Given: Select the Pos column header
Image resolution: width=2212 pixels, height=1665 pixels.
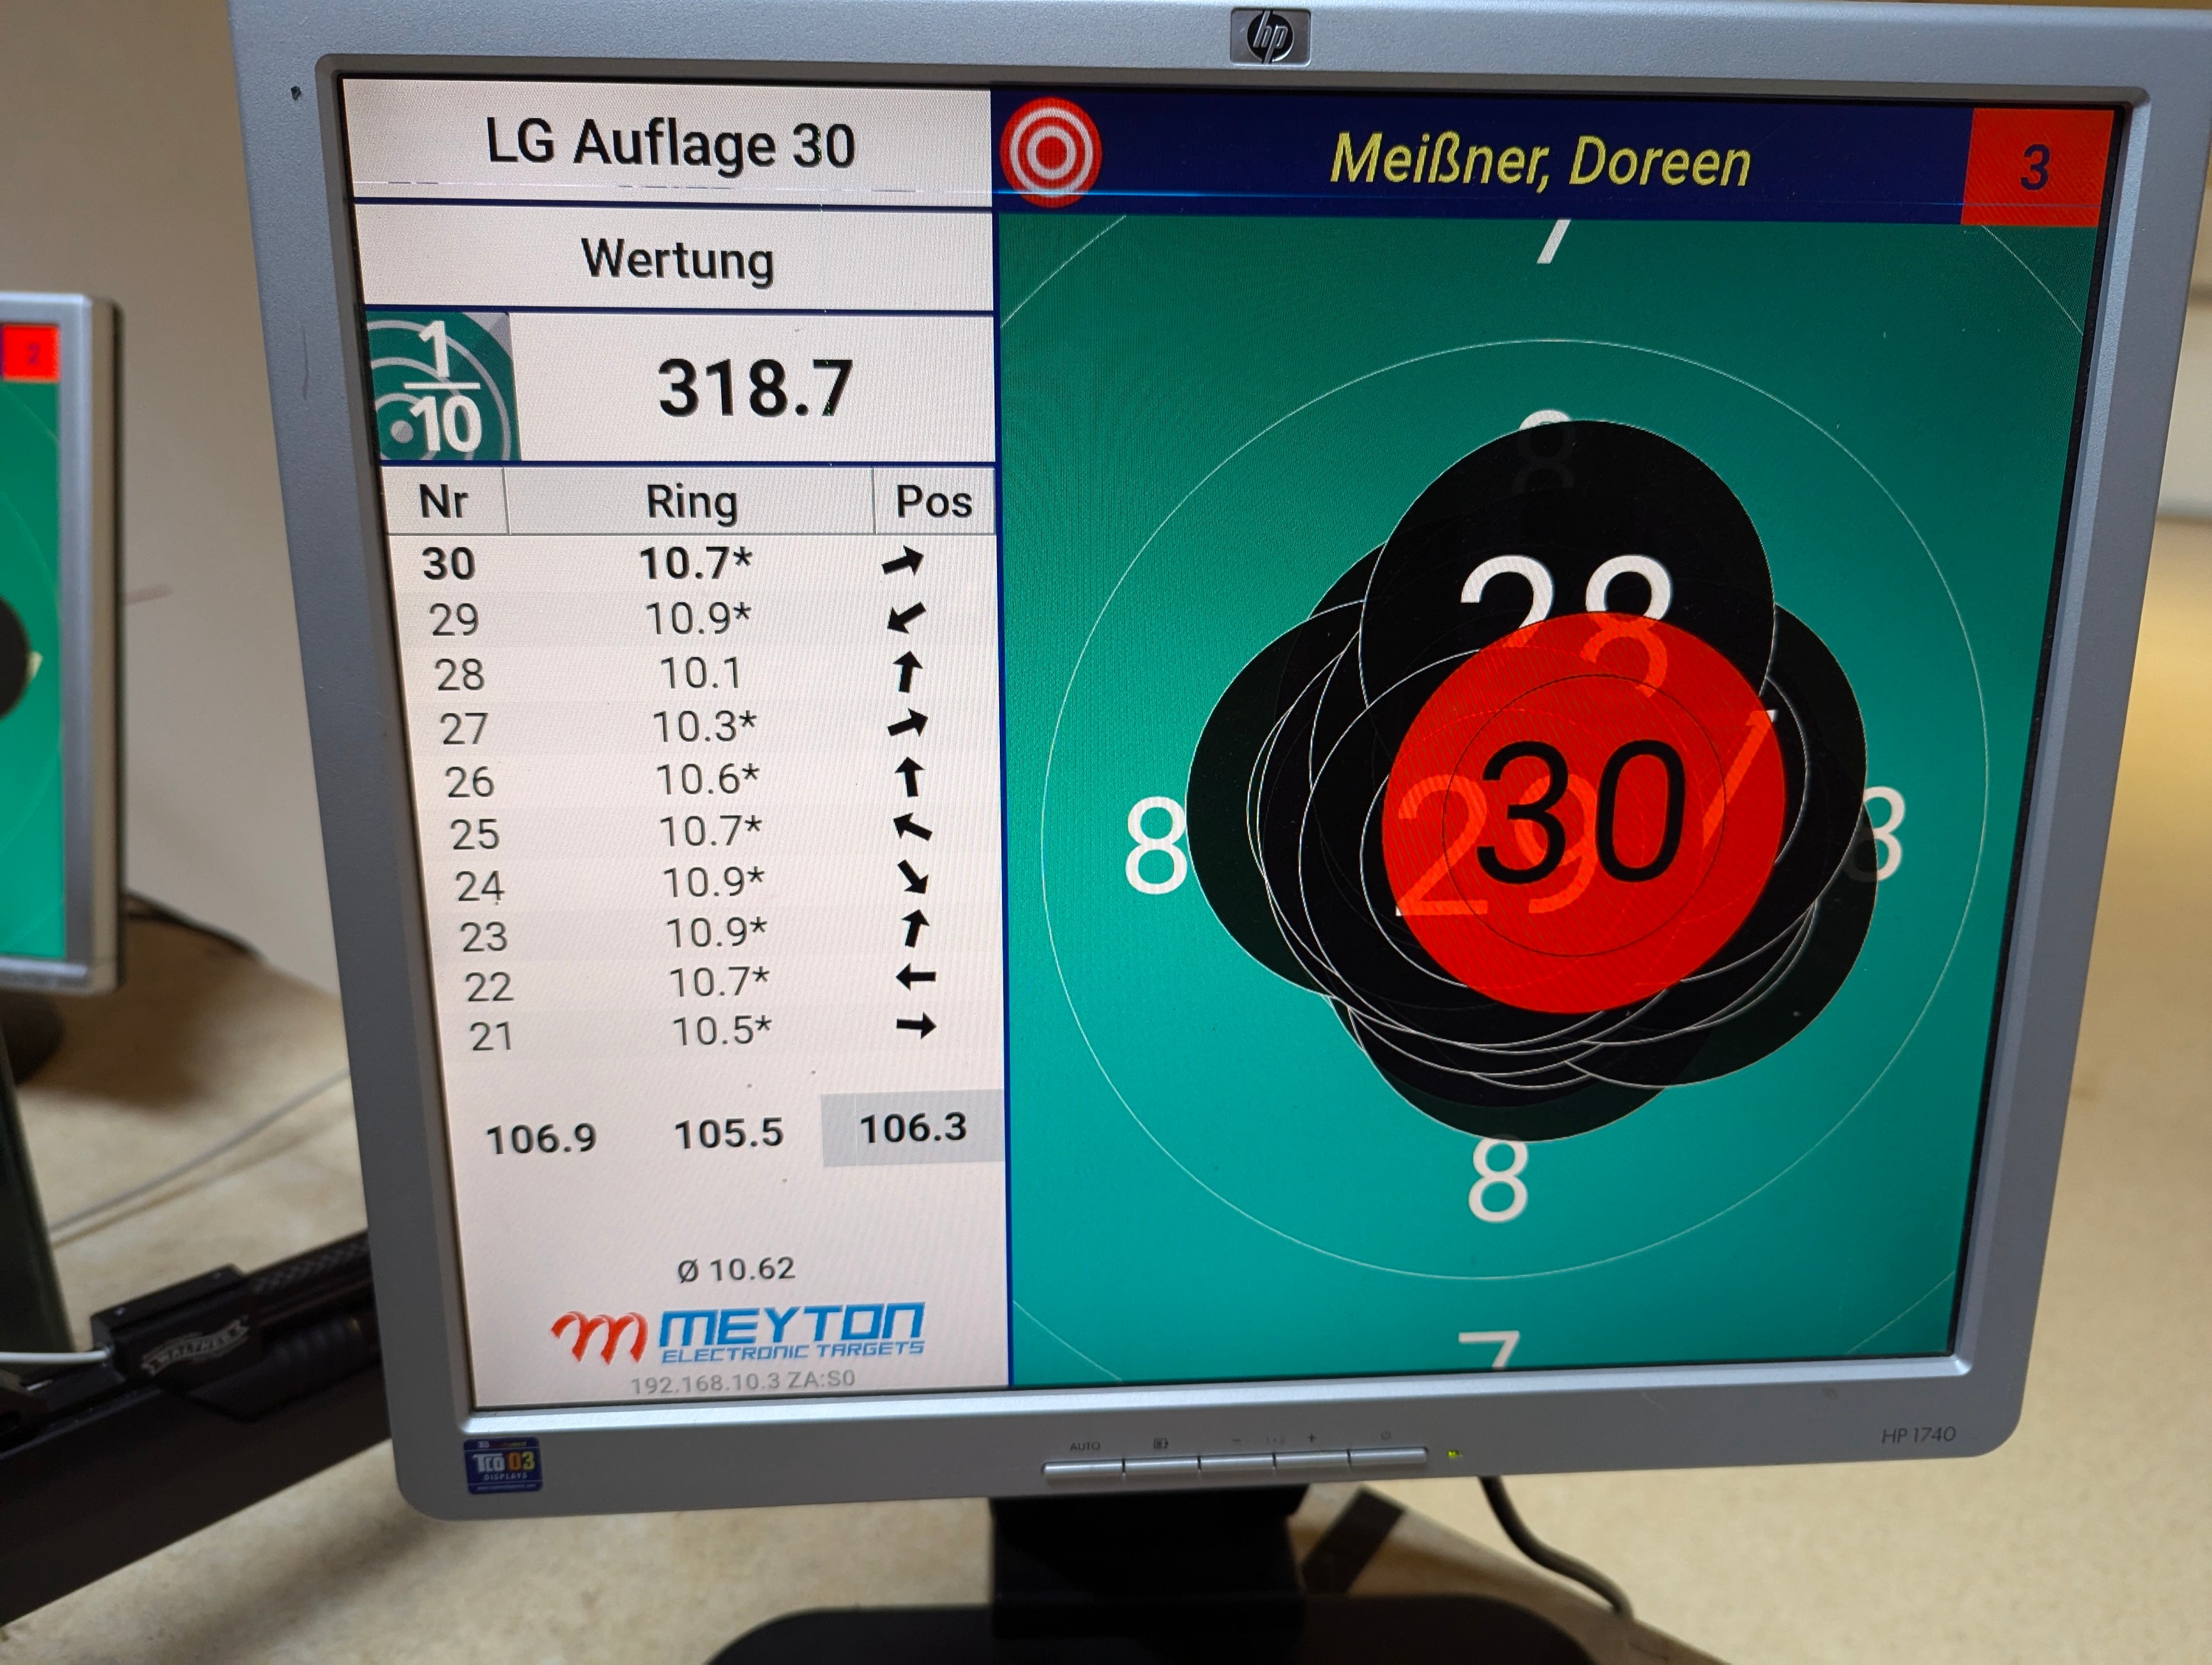Looking at the screenshot, I should tap(933, 501).
